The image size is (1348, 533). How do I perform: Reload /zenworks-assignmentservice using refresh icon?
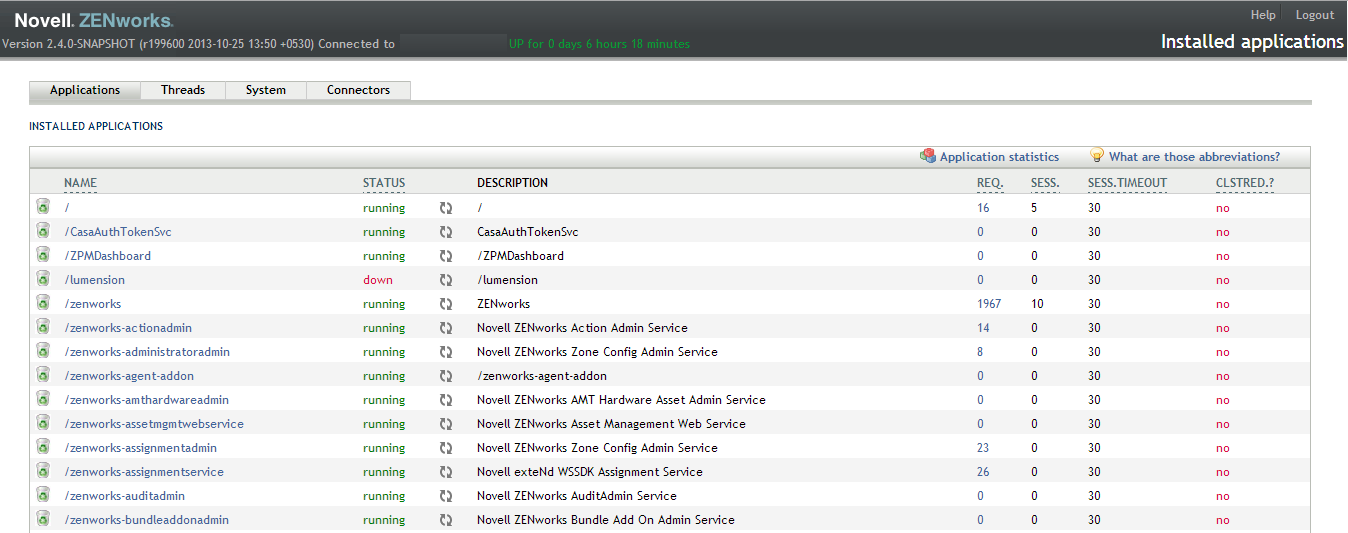(x=446, y=472)
